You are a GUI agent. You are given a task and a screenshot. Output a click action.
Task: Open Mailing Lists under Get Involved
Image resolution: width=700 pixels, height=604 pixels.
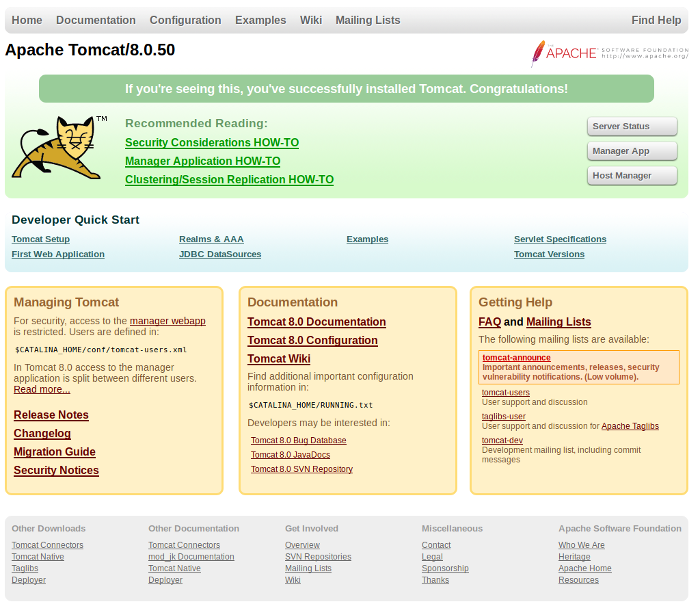(x=308, y=568)
